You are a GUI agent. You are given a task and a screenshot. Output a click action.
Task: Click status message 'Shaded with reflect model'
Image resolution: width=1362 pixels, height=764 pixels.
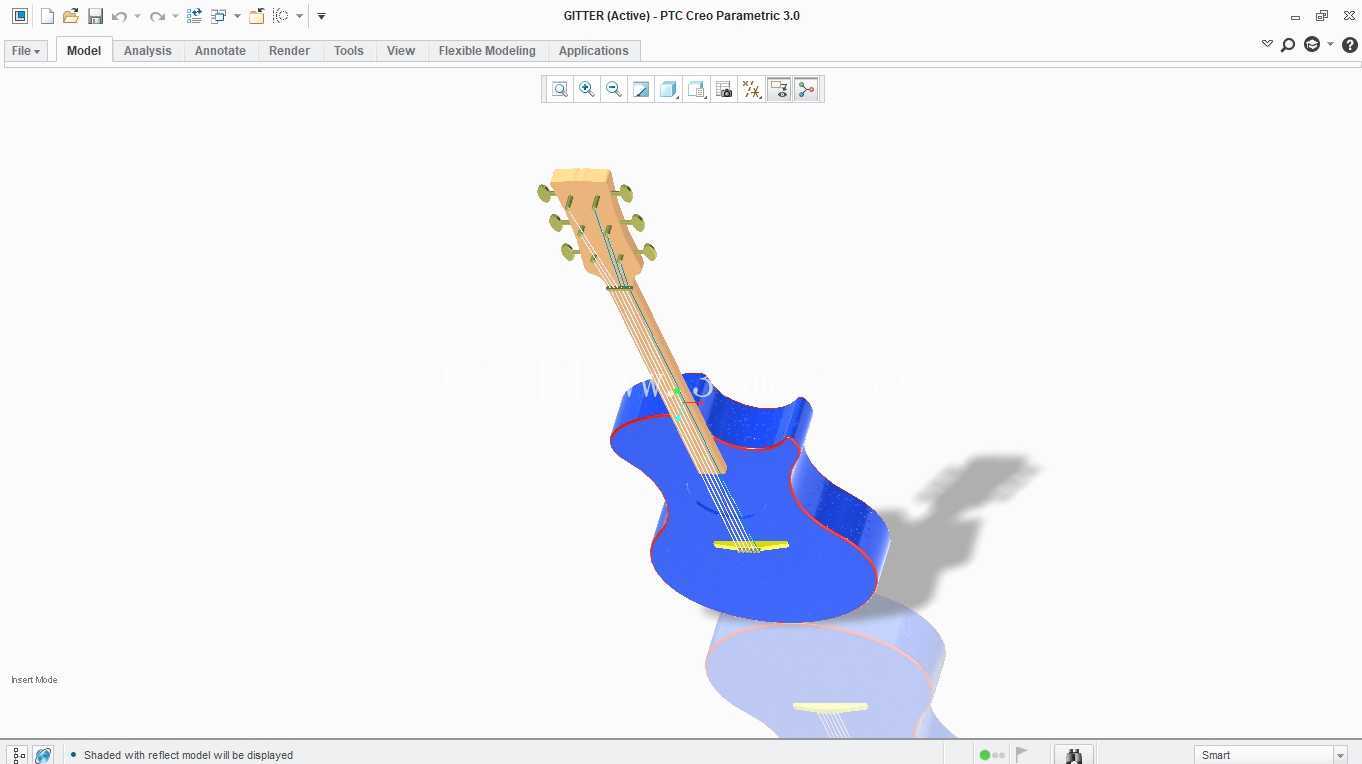click(188, 755)
